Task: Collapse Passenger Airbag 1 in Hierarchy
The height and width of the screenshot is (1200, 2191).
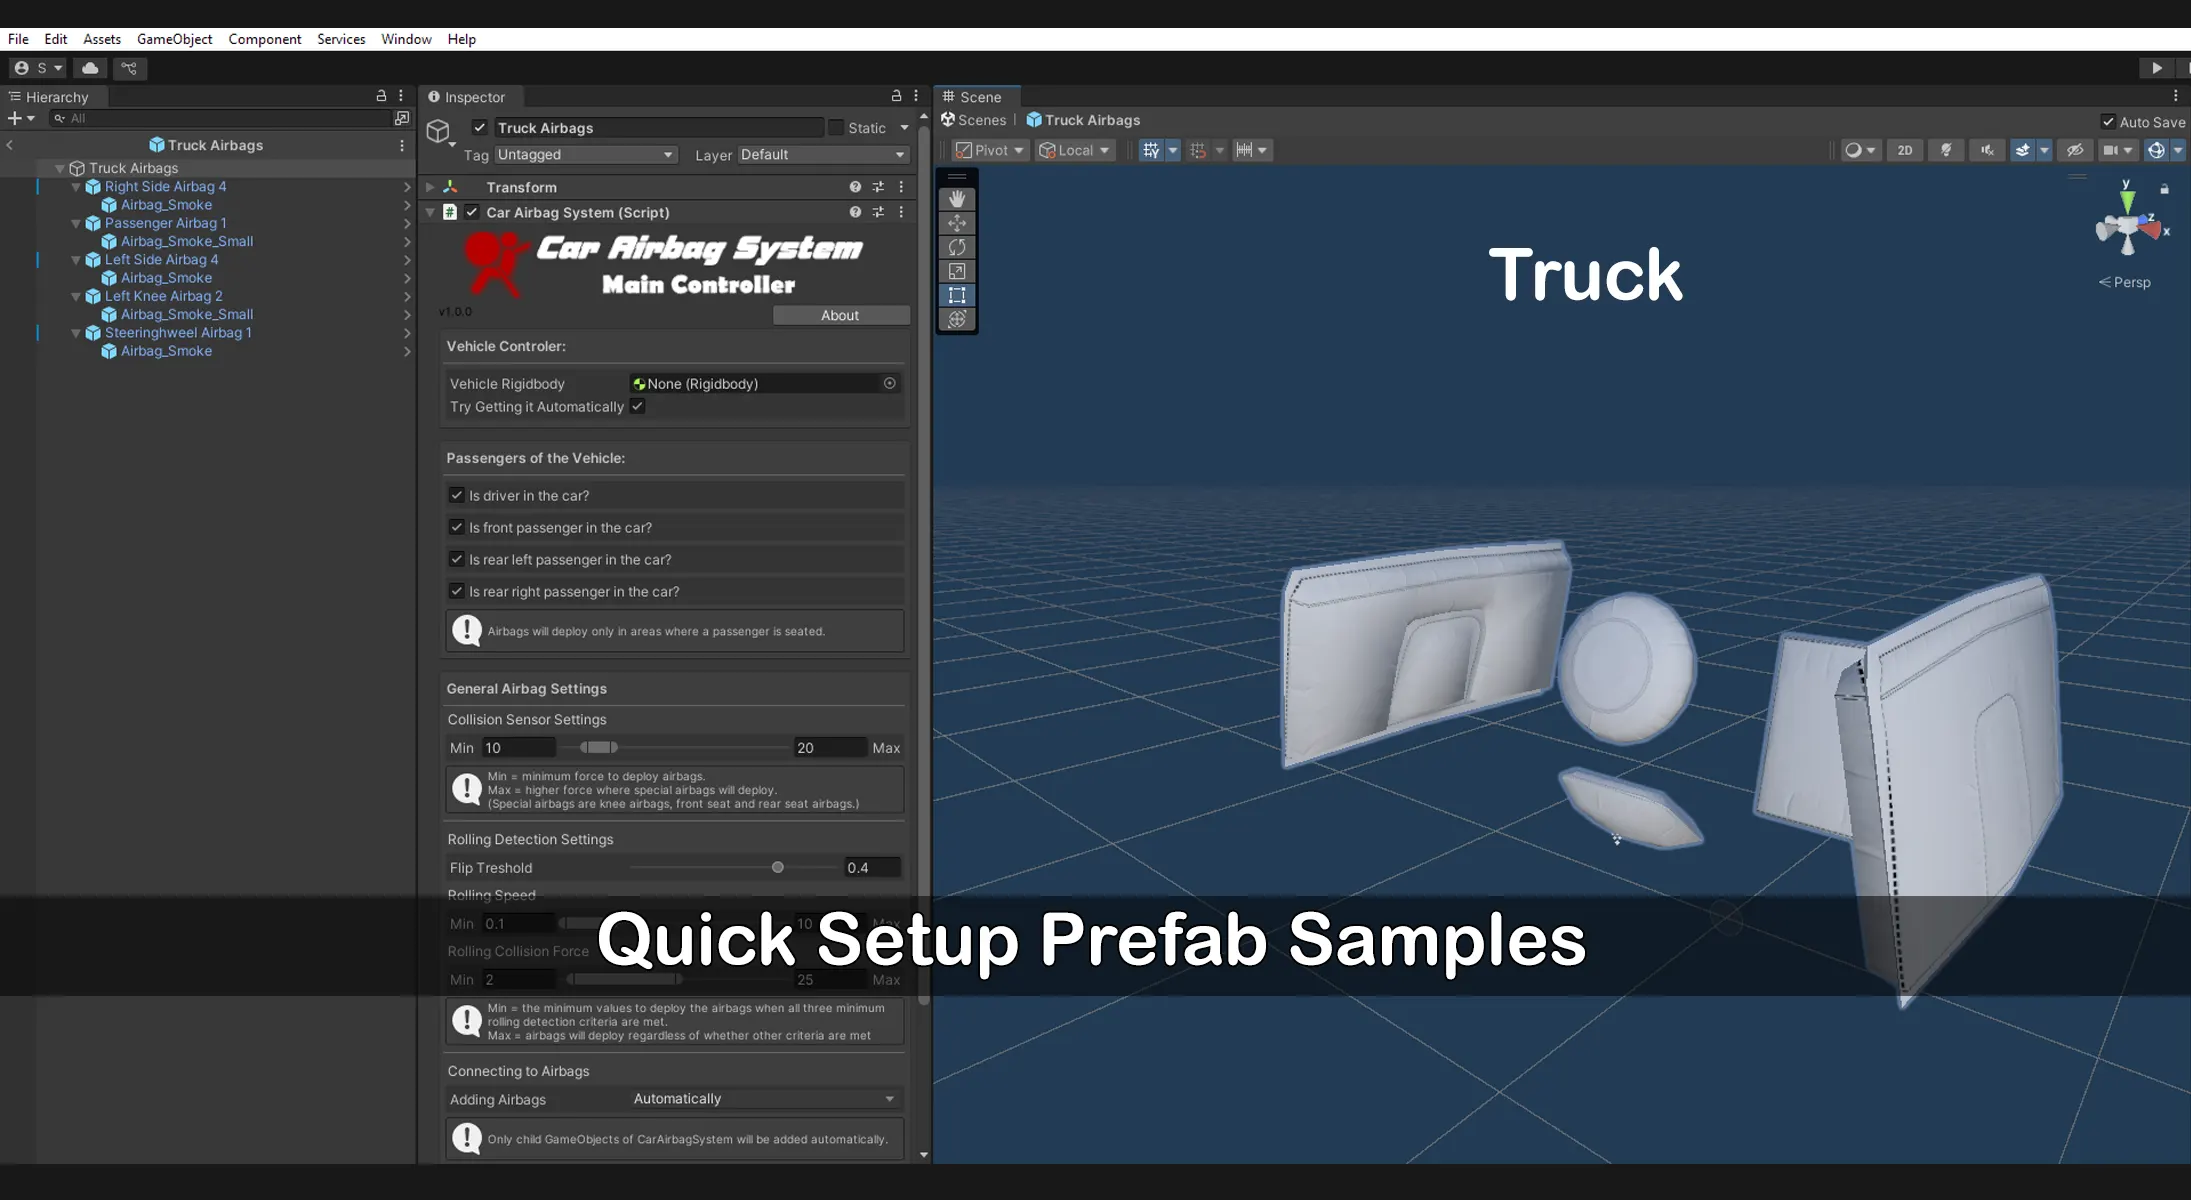Action: [x=76, y=223]
